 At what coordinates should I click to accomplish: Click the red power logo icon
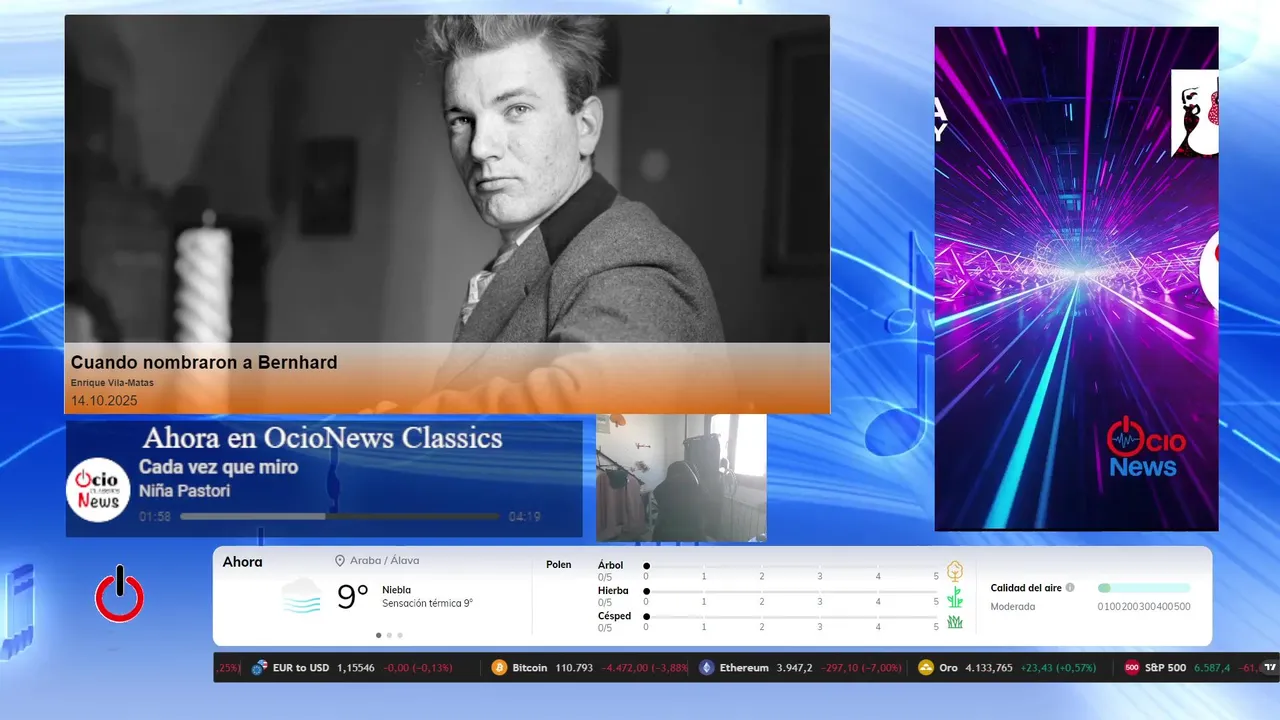click(x=120, y=594)
